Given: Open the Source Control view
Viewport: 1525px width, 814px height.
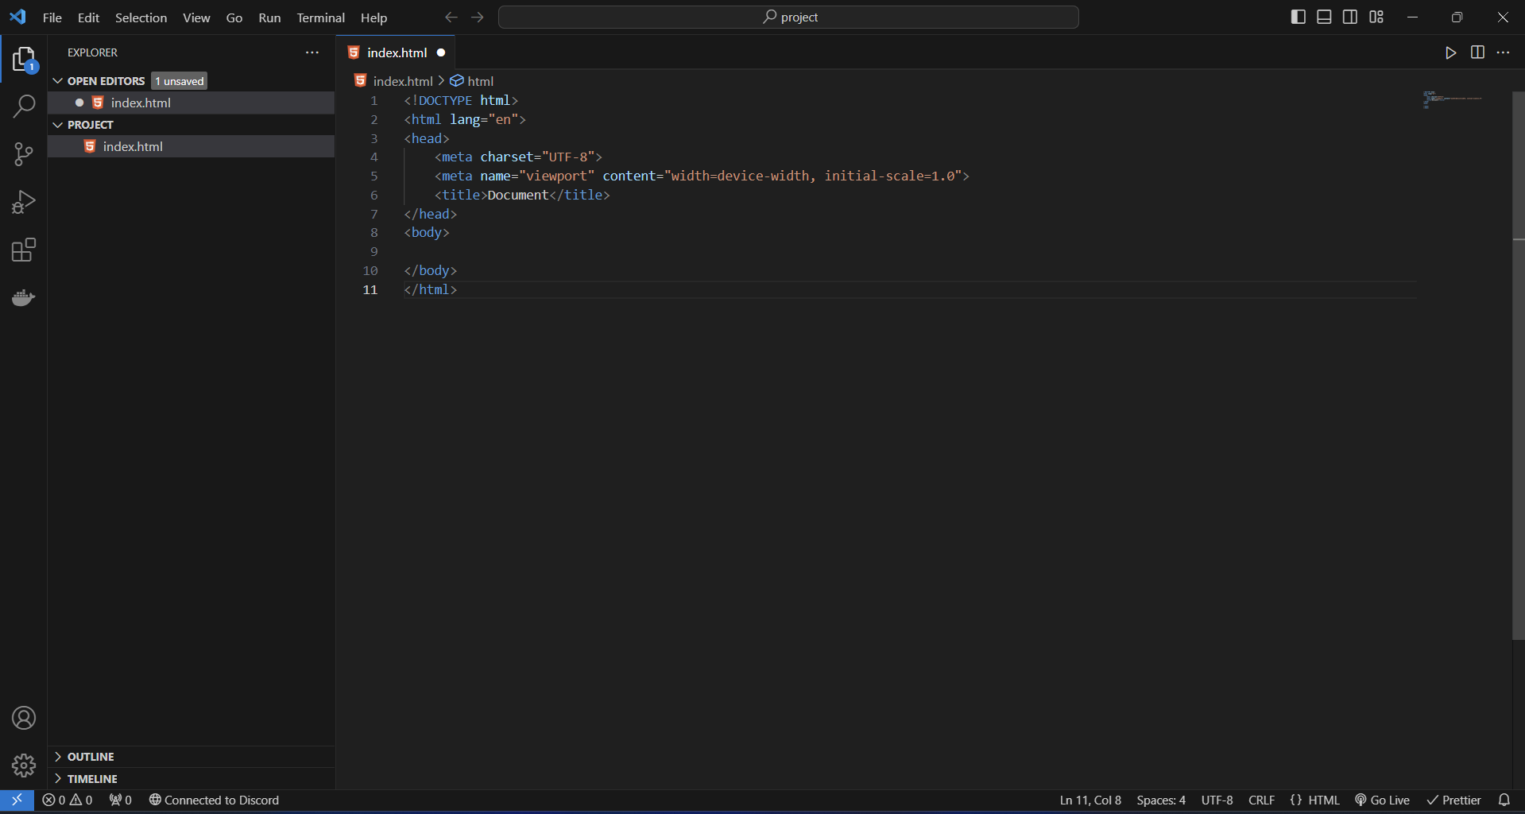Looking at the screenshot, I should [x=23, y=154].
